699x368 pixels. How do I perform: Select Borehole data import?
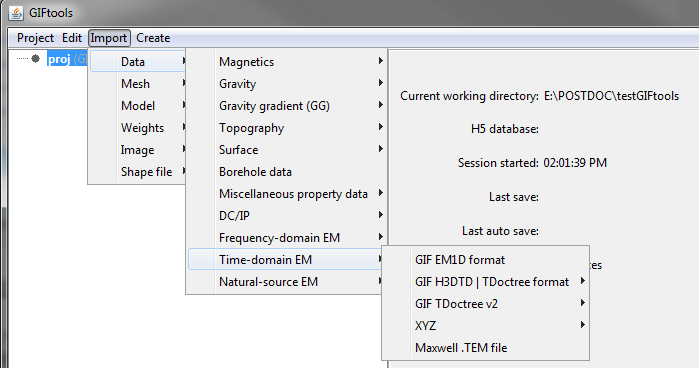287,172
